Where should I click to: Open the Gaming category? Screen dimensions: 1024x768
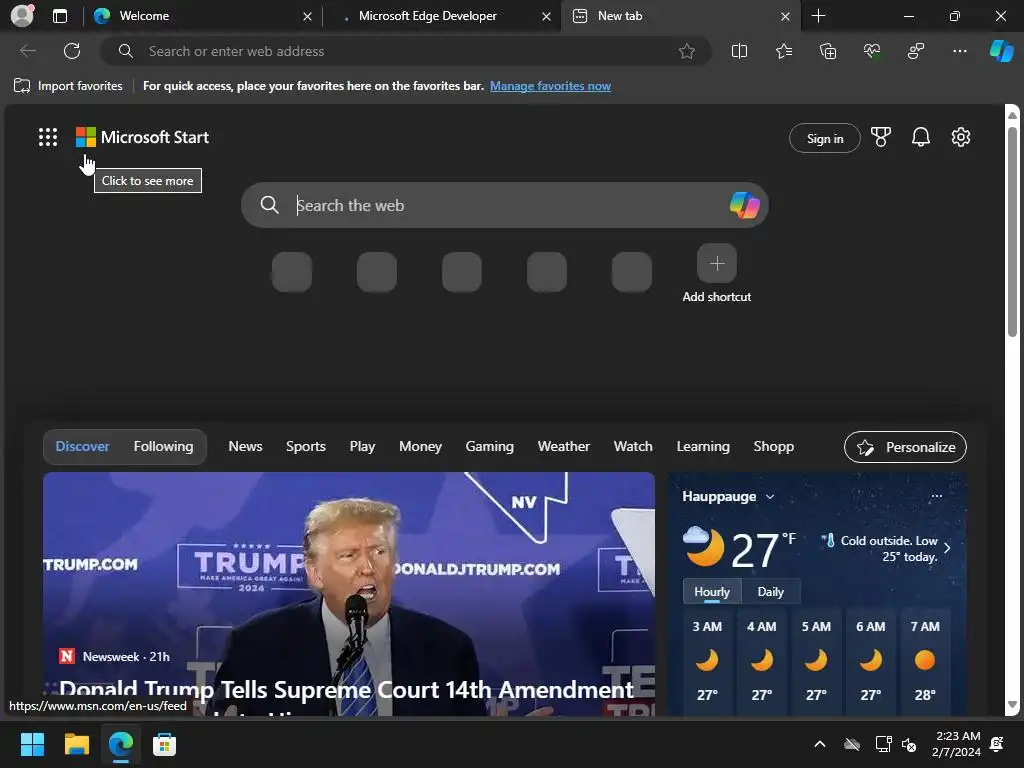(x=489, y=446)
